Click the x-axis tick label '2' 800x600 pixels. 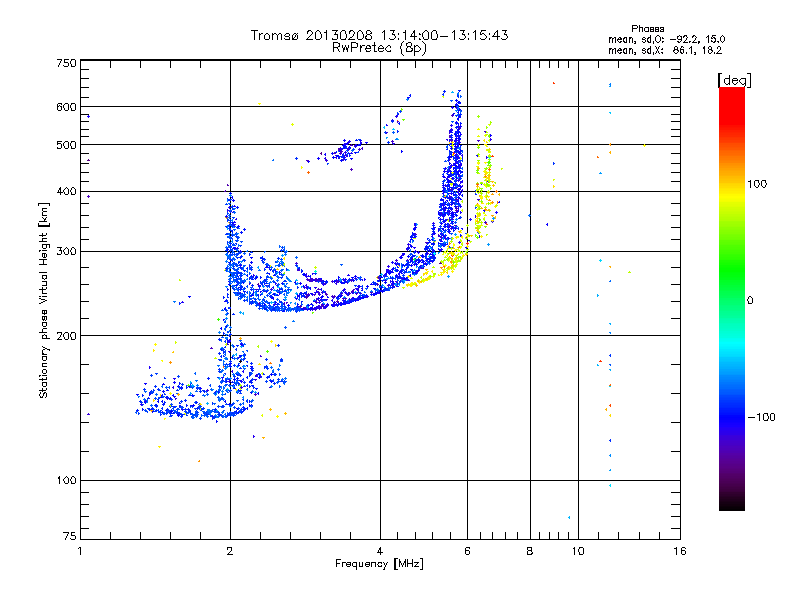[x=230, y=551]
